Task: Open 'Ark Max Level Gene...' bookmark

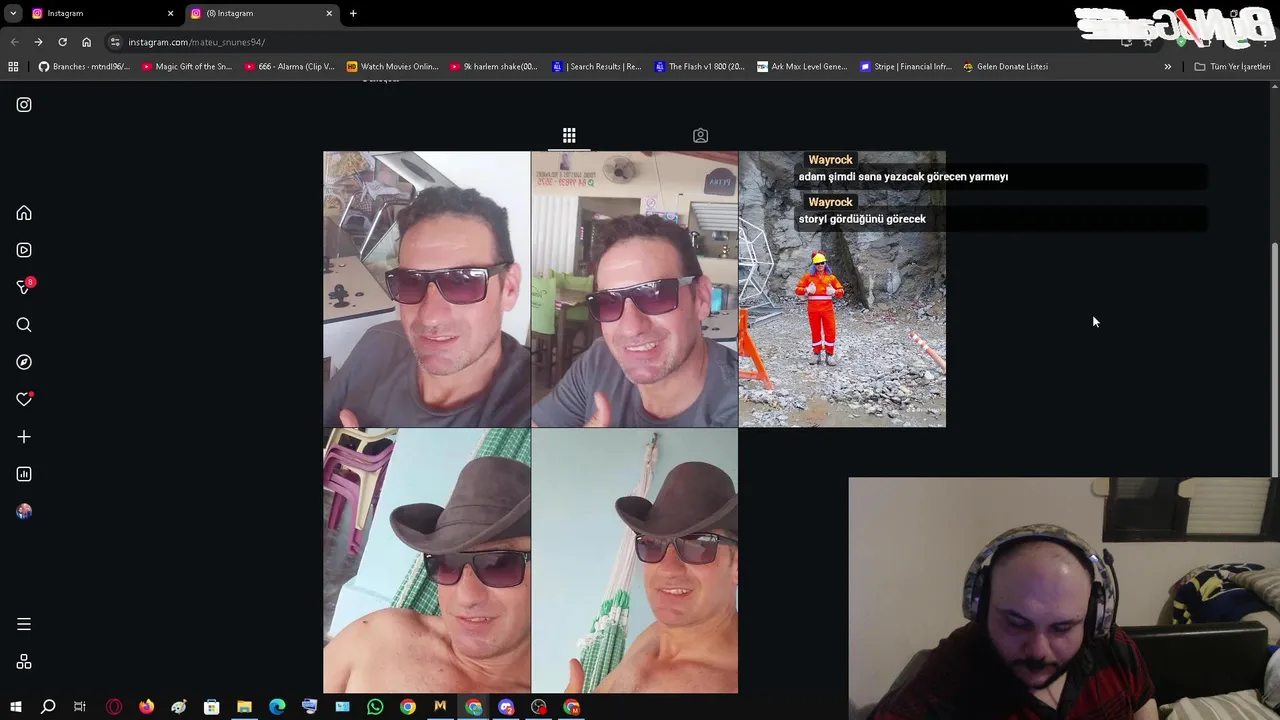Action: pos(802,66)
